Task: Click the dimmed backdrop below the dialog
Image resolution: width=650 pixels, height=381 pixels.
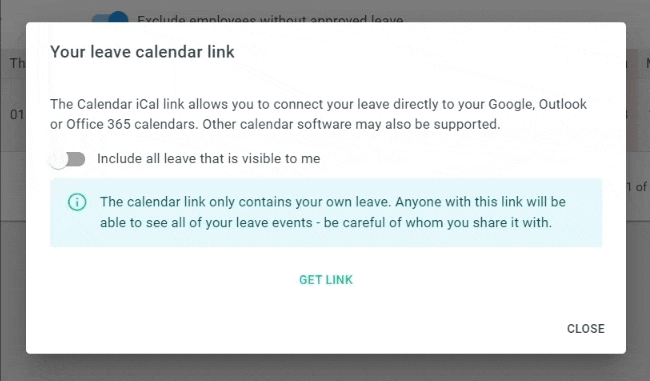Action: pos(325,368)
